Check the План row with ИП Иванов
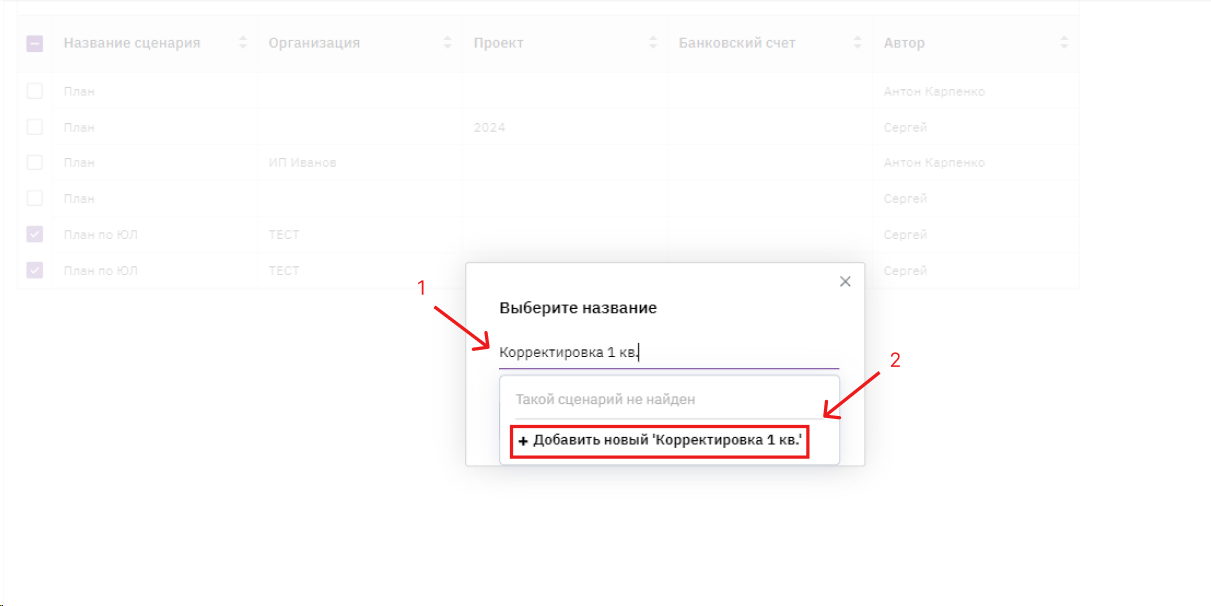 (x=35, y=162)
